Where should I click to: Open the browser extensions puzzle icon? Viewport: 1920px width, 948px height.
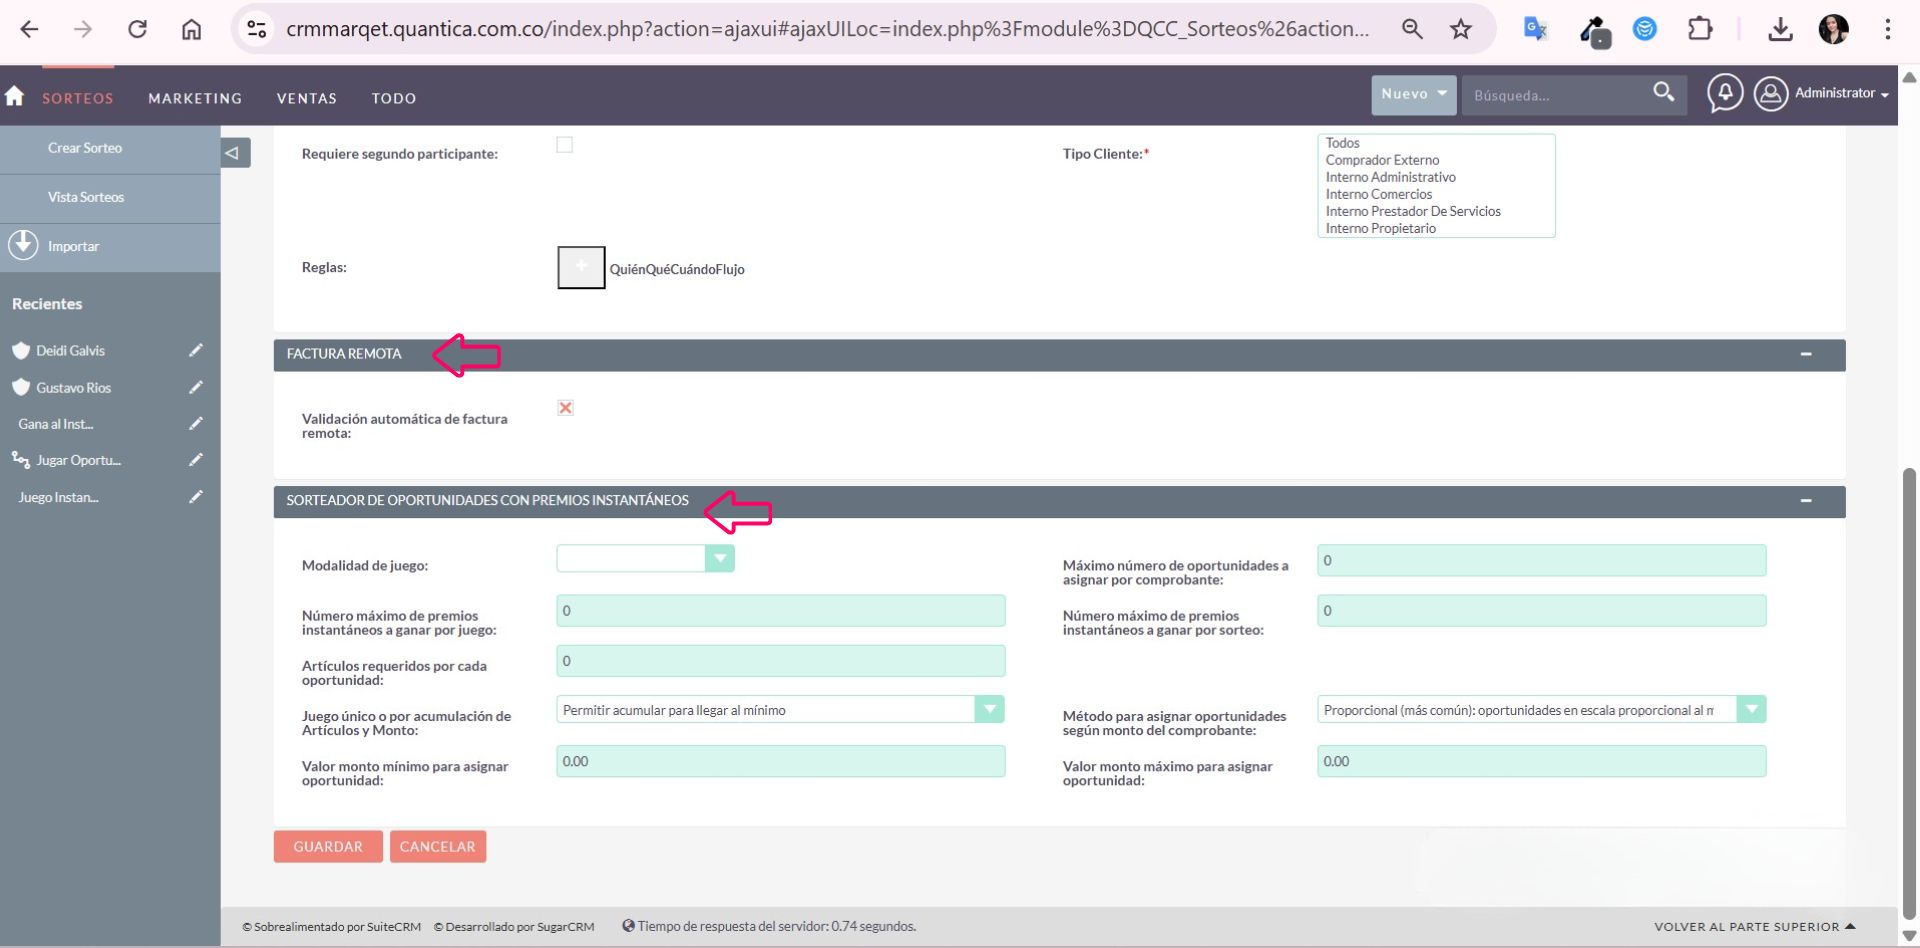1700,29
